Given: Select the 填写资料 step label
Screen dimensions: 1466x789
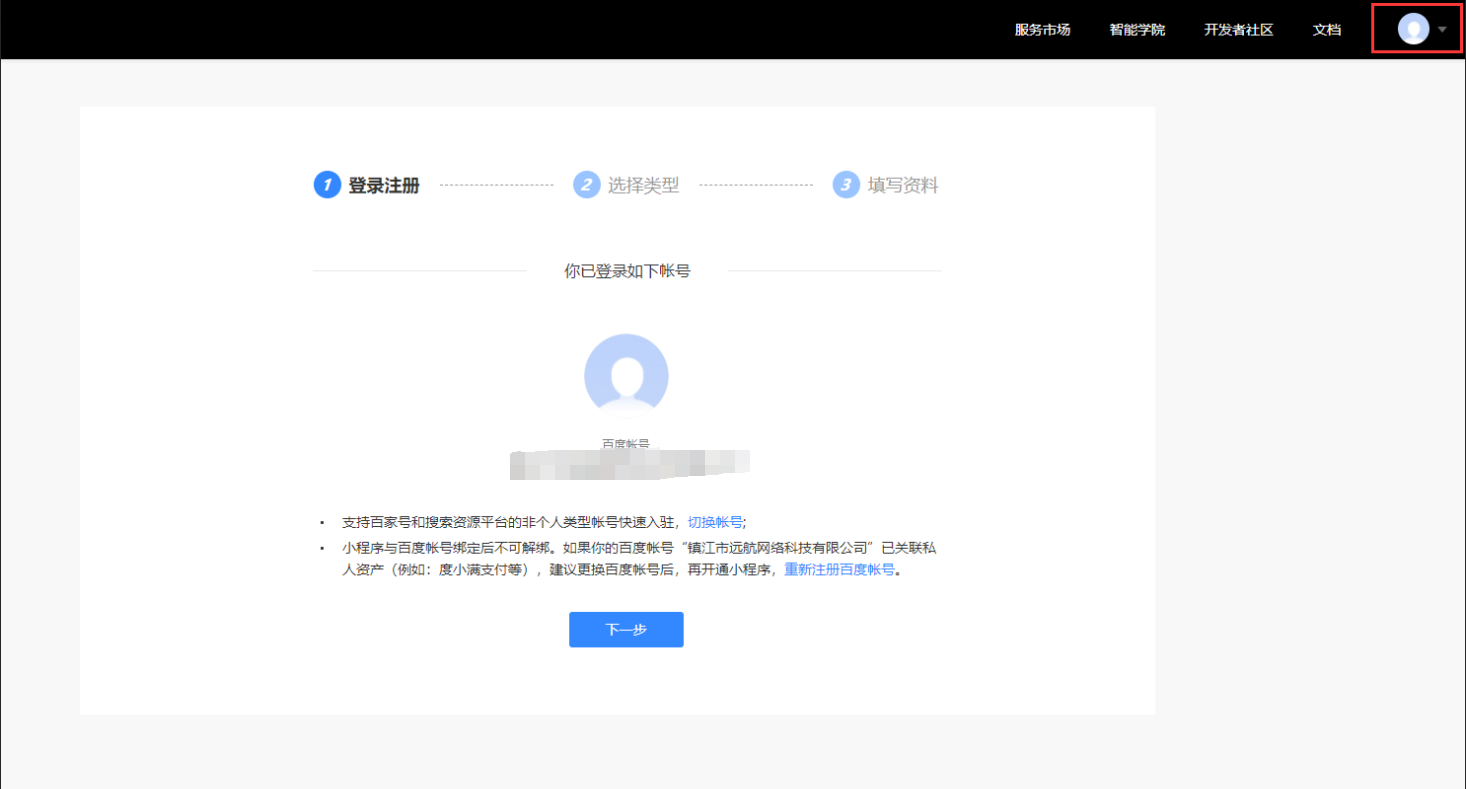Looking at the screenshot, I should [903, 185].
